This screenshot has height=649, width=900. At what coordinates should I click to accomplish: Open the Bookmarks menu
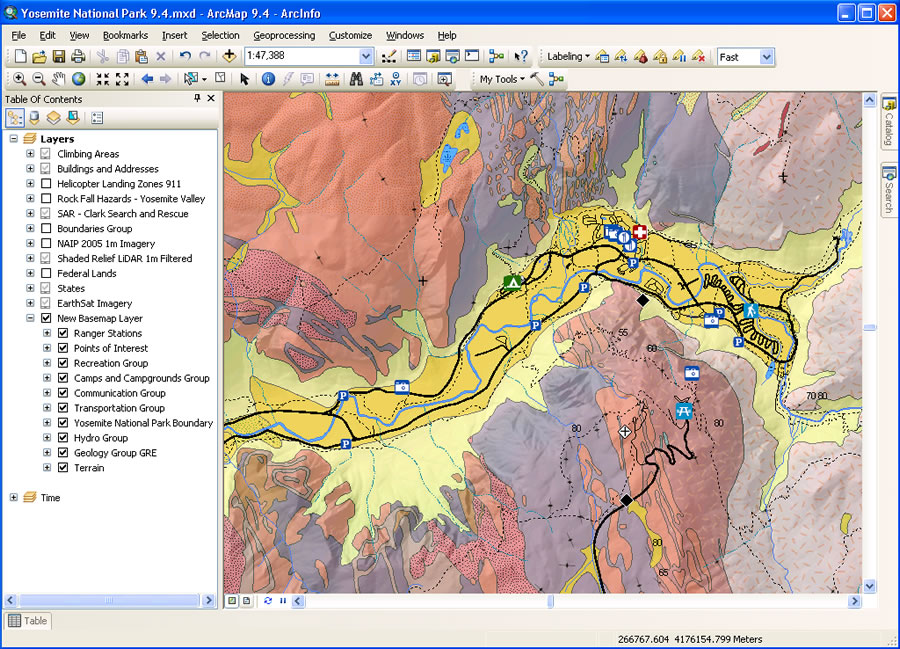(125, 35)
